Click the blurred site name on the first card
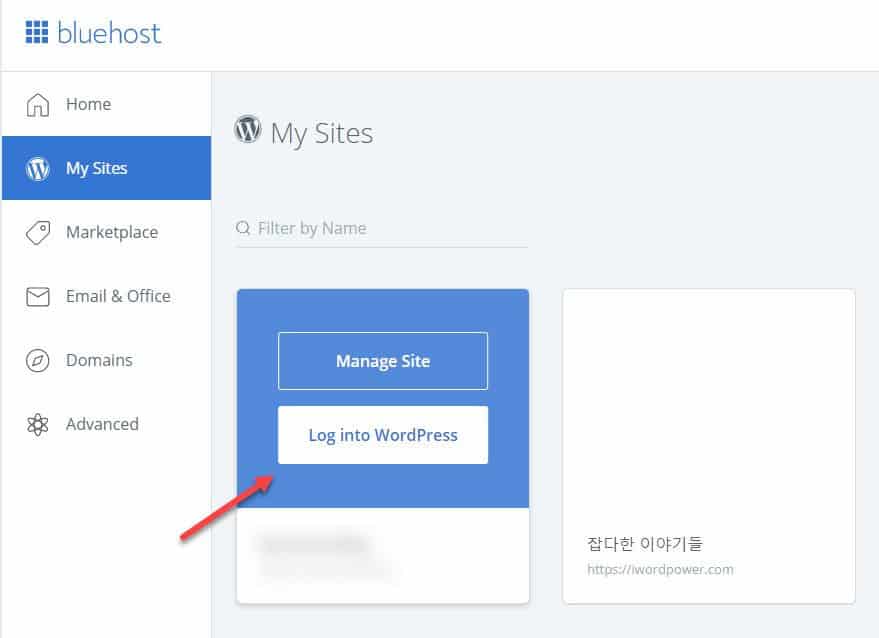The image size is (879, 638). [314, 544]
